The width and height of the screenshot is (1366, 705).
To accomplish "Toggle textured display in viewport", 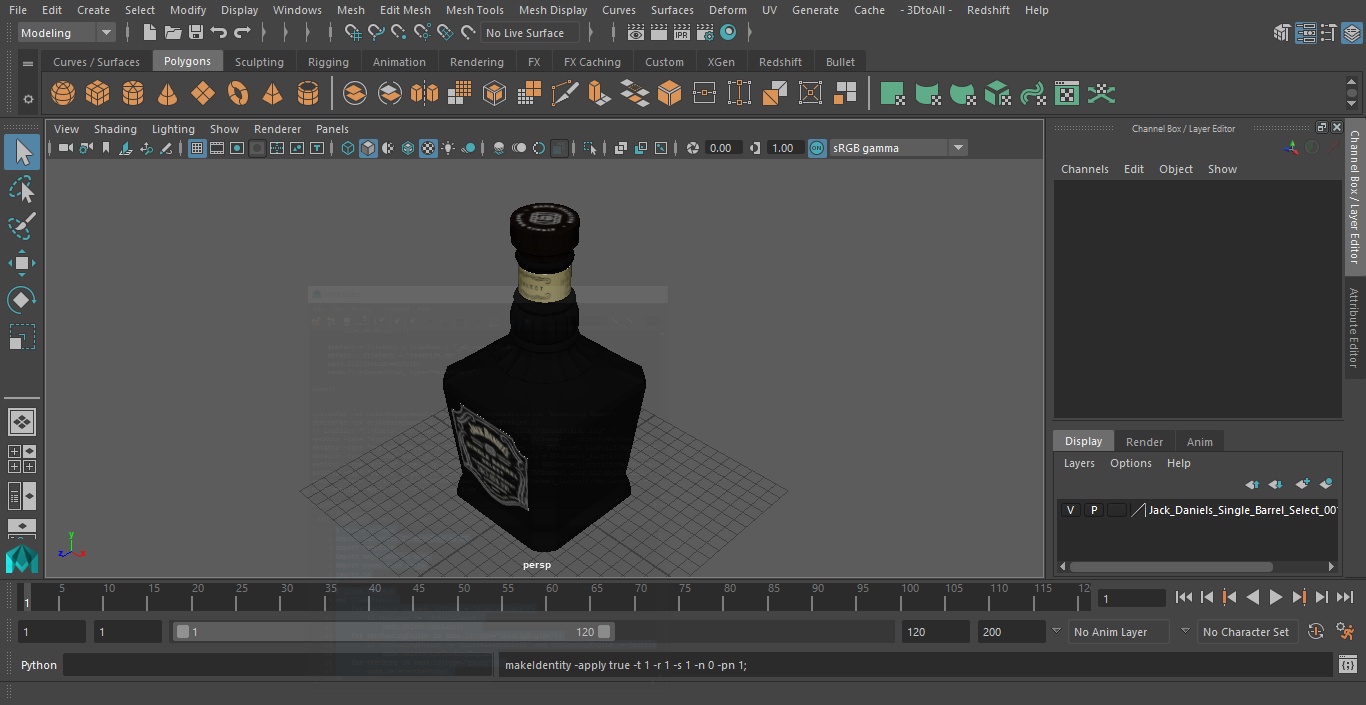I will click(x=428, y=148).
